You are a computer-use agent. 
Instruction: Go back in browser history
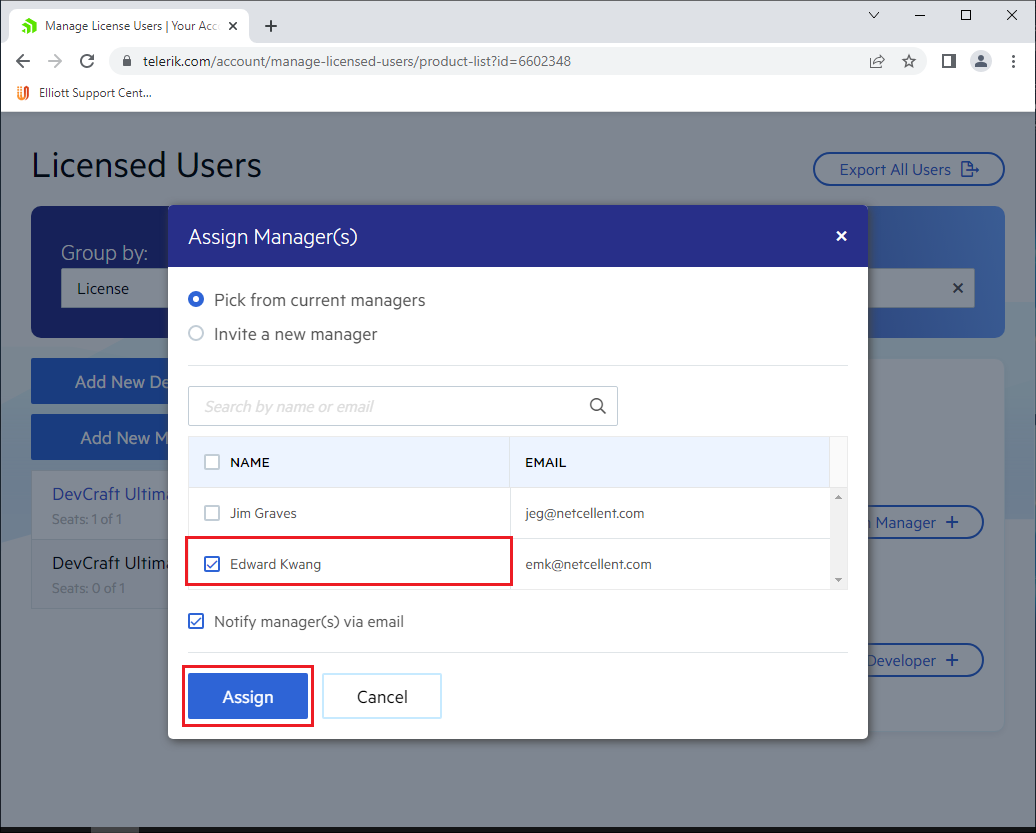click(23, 61)
